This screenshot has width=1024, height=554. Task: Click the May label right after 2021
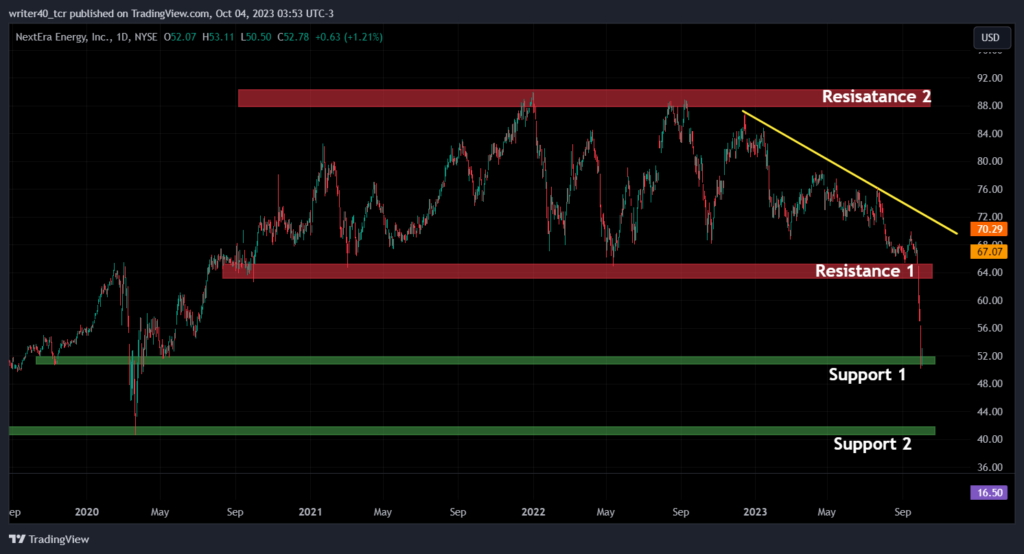pyautogui.click(x=383, y=512)
